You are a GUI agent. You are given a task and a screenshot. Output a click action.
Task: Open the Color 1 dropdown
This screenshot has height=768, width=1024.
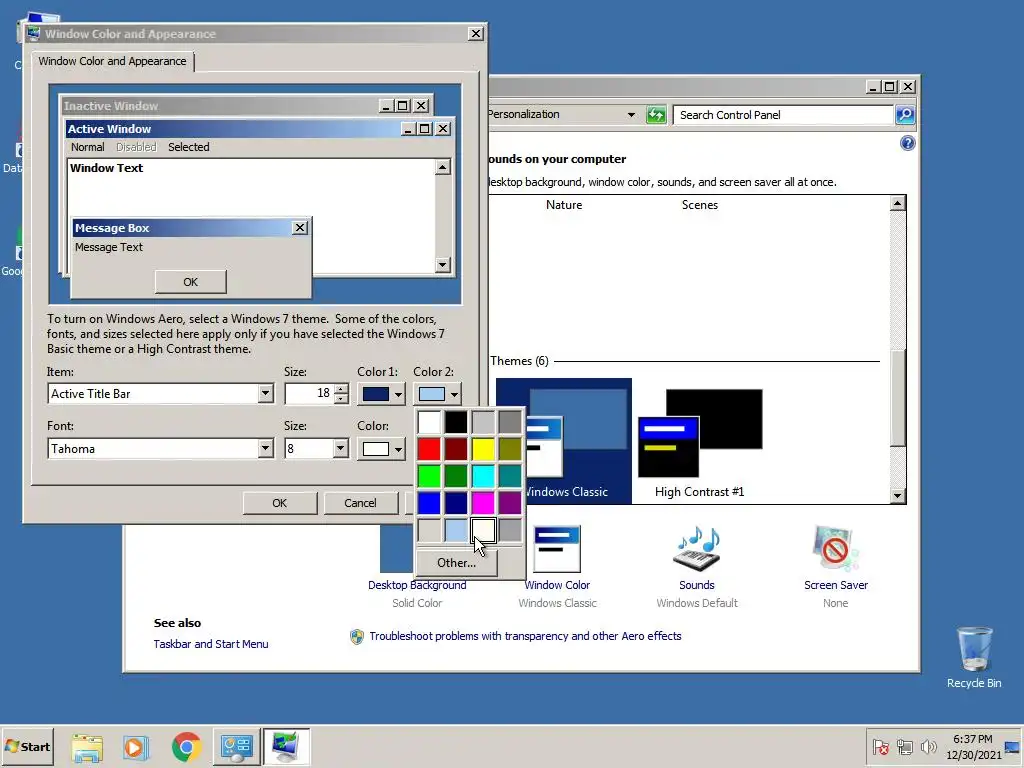pos(381,394)
